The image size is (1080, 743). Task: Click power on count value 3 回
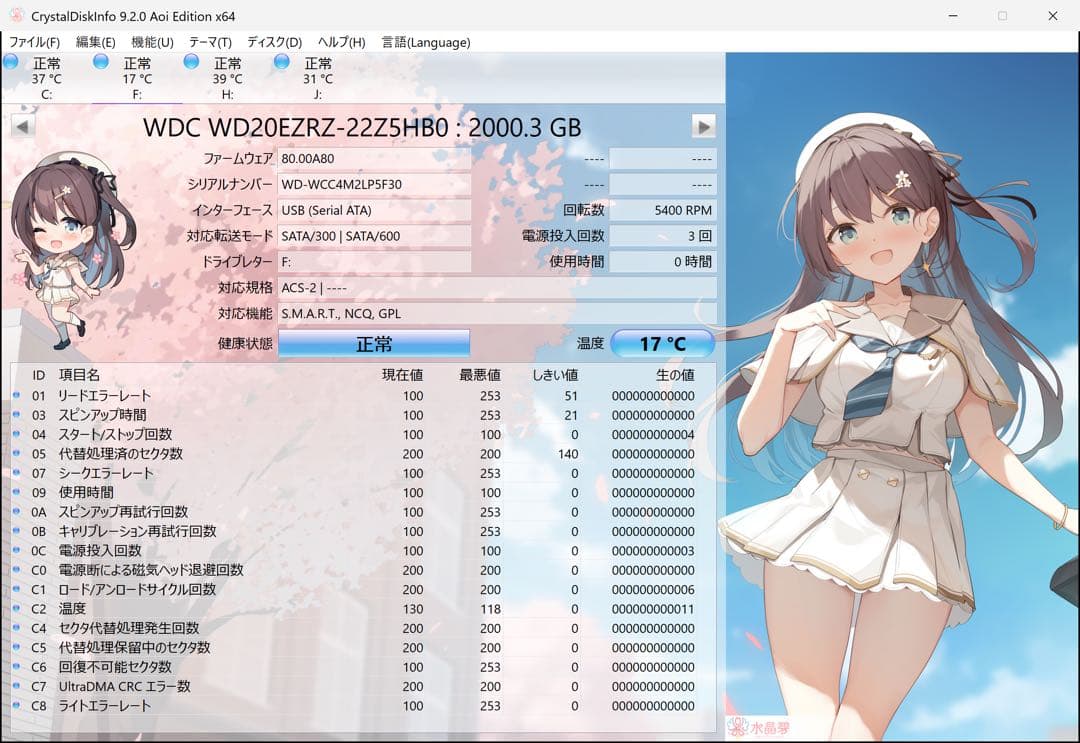663,236
